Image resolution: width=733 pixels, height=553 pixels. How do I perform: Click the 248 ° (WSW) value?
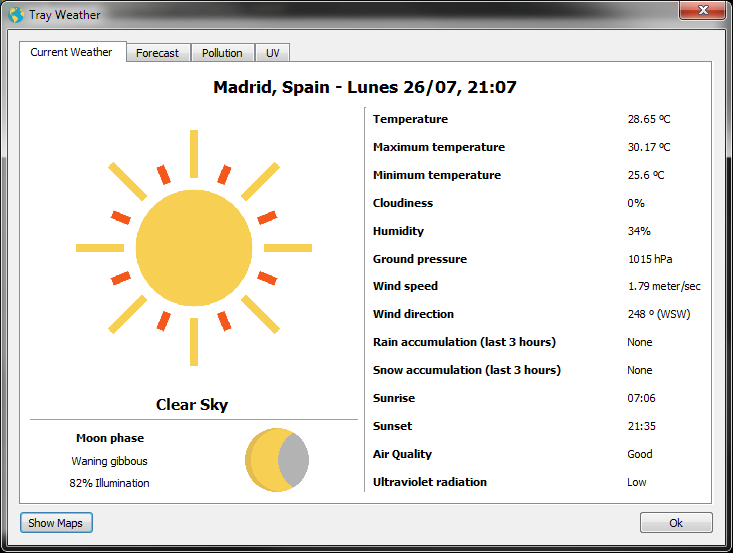click(659, 314)
